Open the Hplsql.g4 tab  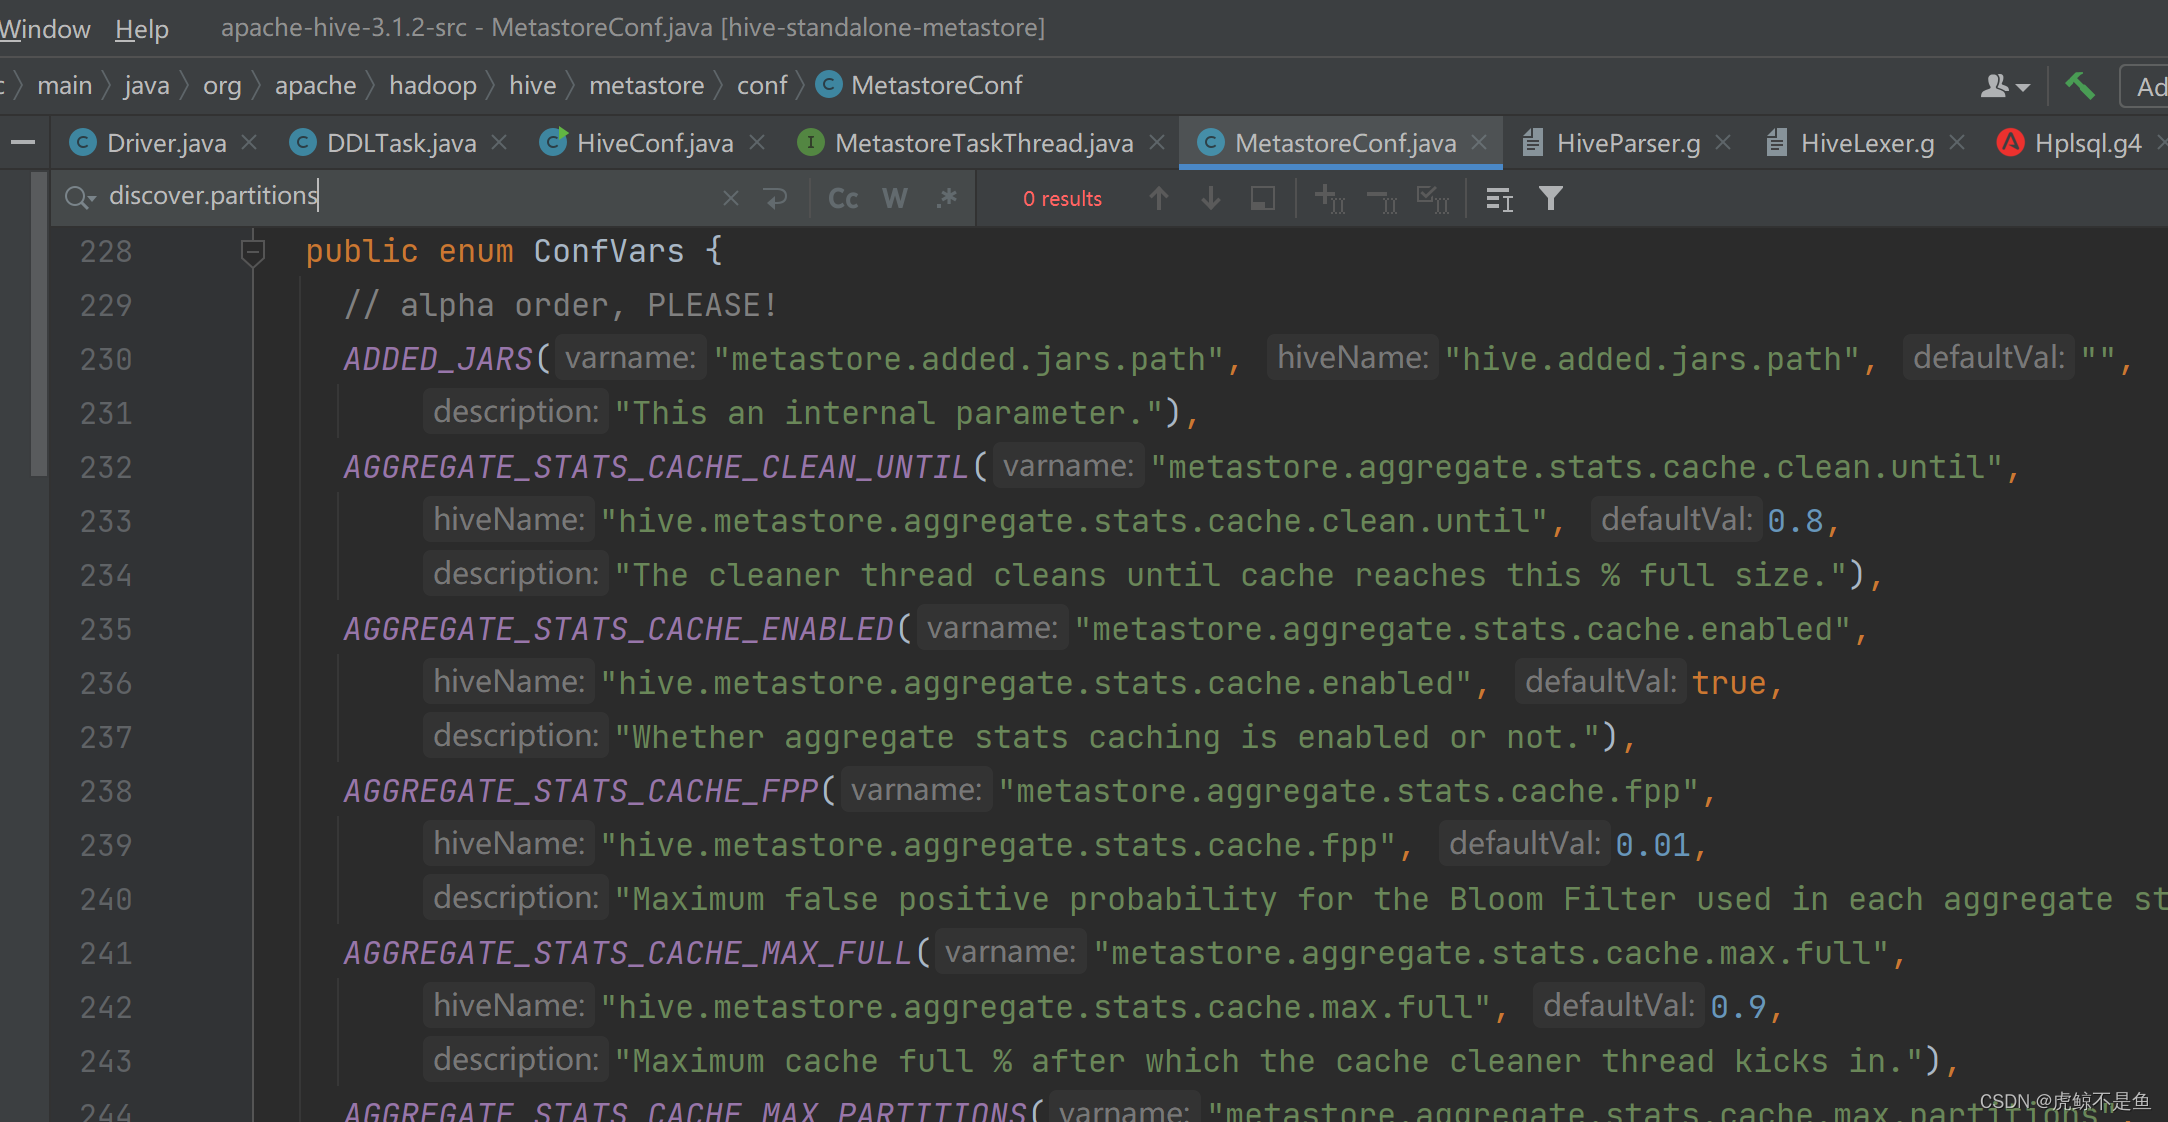2088,143
